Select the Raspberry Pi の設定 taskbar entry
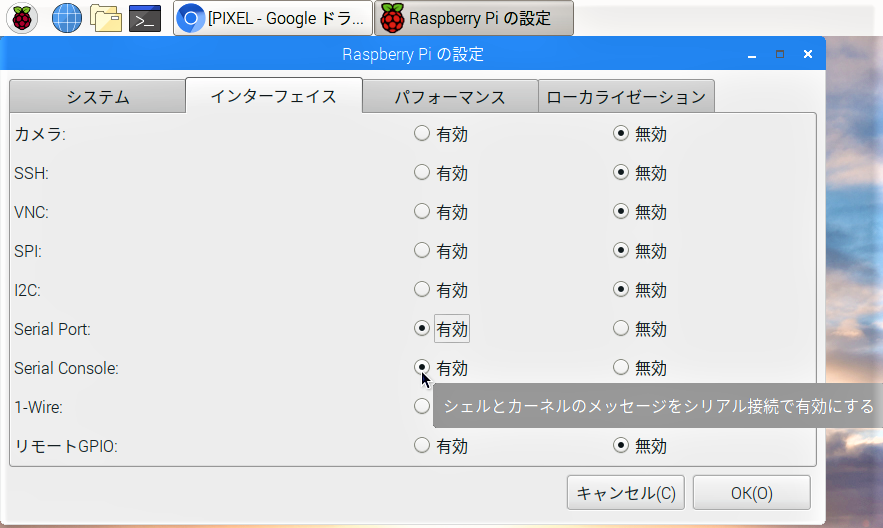 [474, 18]
